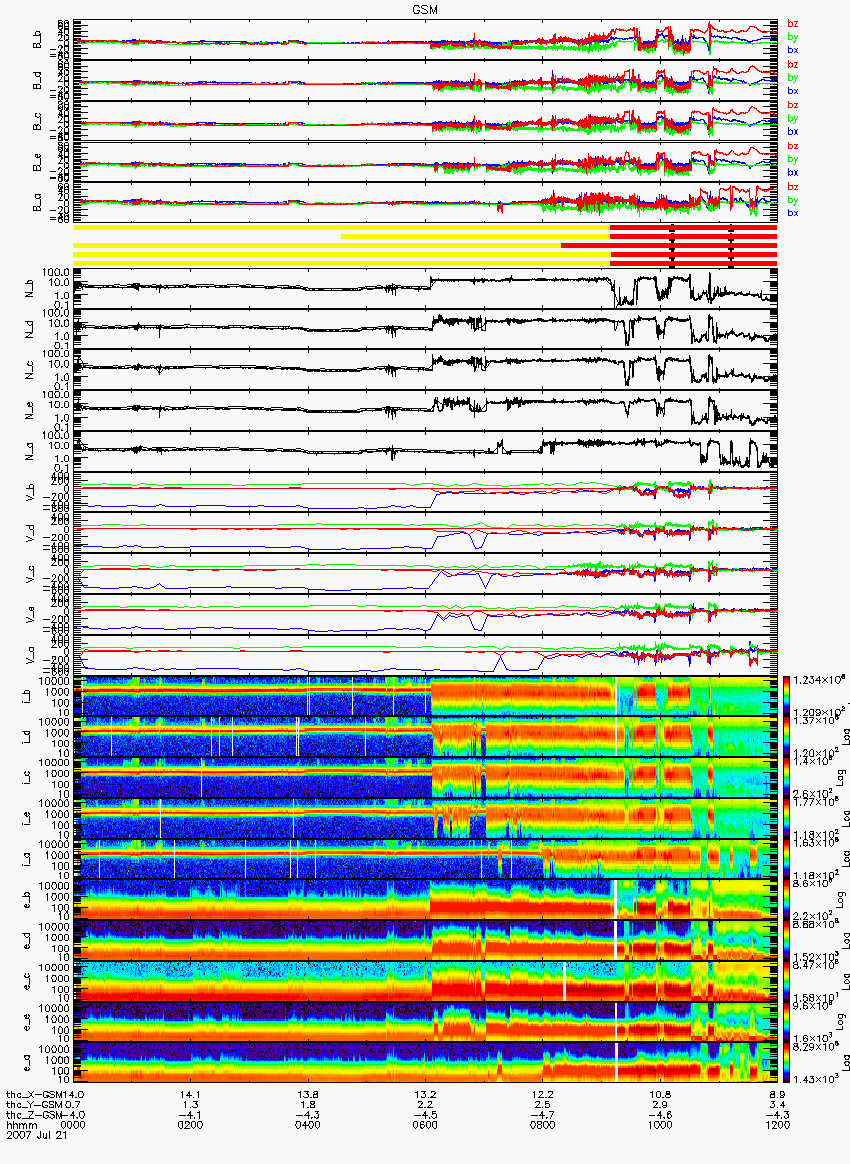Click the bx legend label beside B_b
This screenshot has width=850, height=1164.
pos(793,50)
